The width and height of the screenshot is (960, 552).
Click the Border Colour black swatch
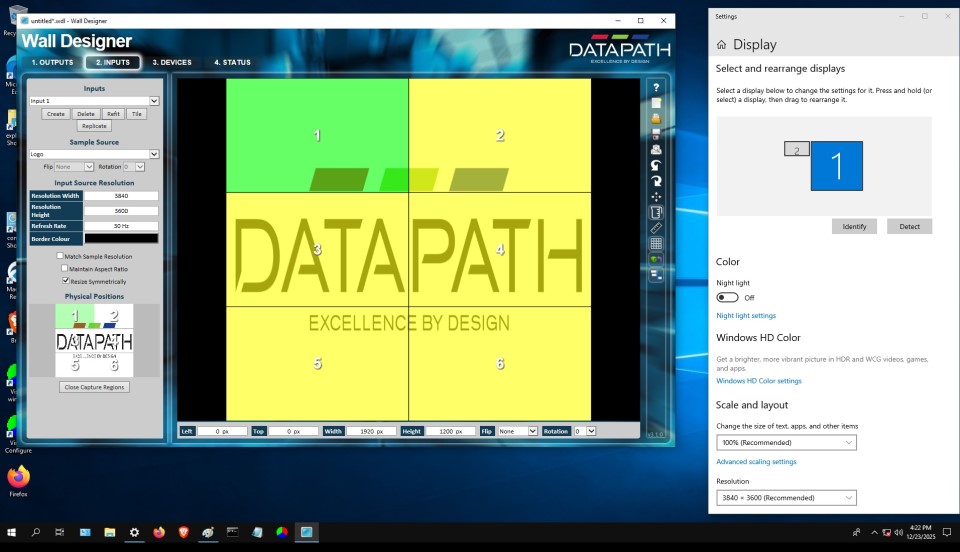tap(120, 238)
